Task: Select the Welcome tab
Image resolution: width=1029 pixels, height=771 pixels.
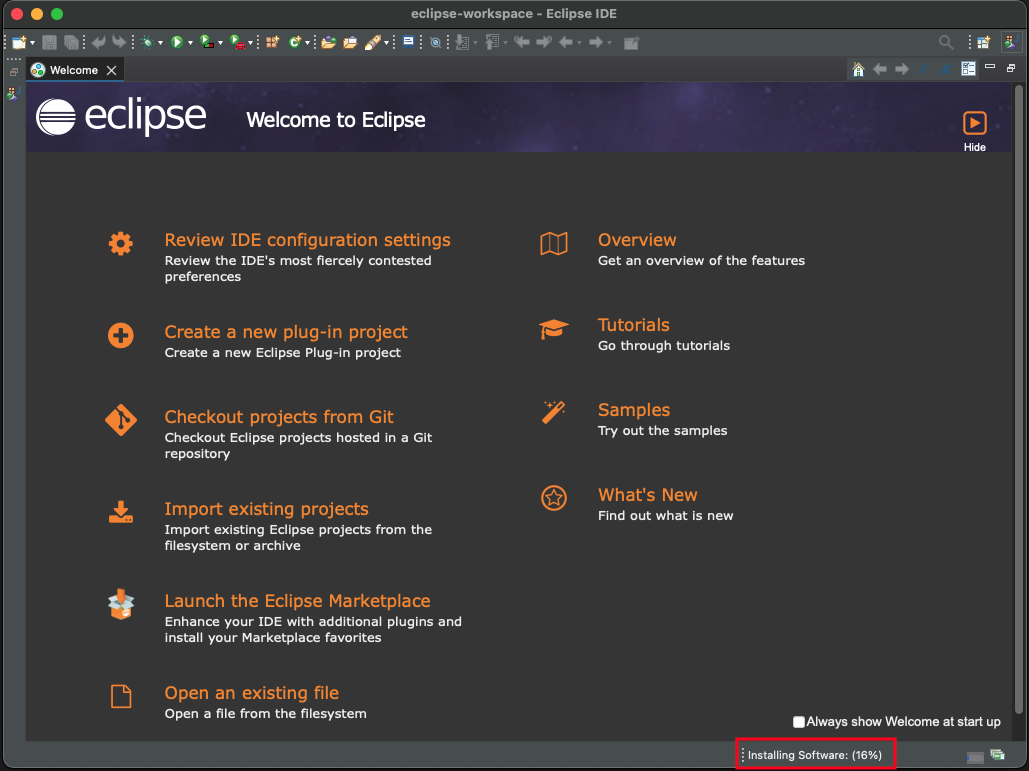Action: [x=74, y=70]
